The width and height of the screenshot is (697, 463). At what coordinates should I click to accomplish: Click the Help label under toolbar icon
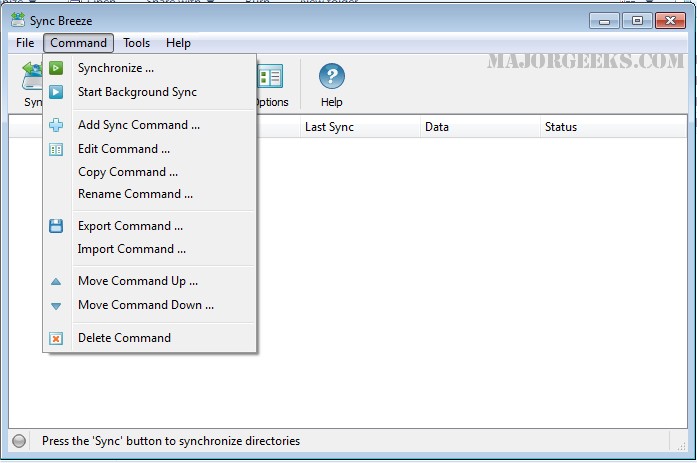(332, 102)
